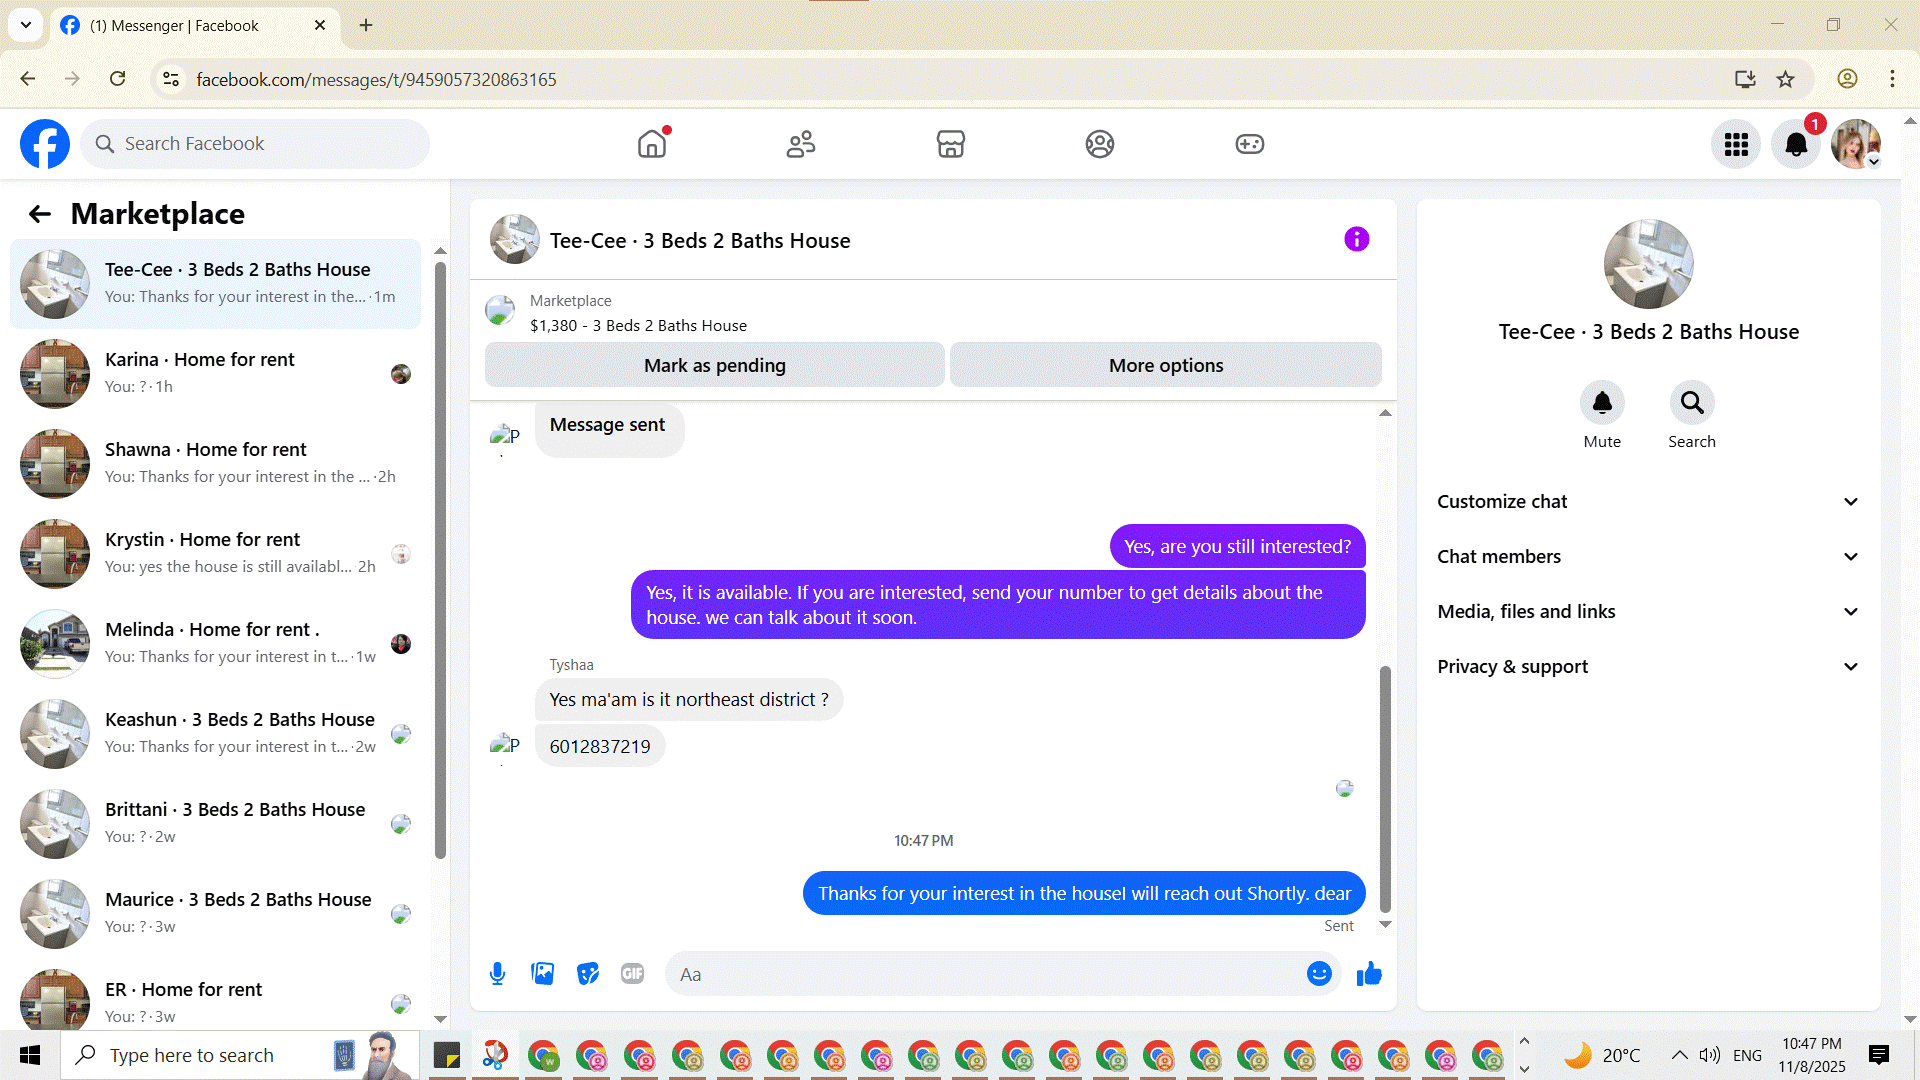Viewport: 1920px width, 1080px height.
Task: Open the GIF picker icon
Action: point(632,974)
